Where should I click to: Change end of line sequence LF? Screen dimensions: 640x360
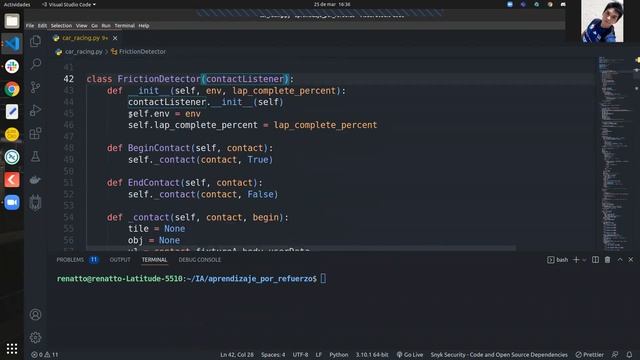318,355
